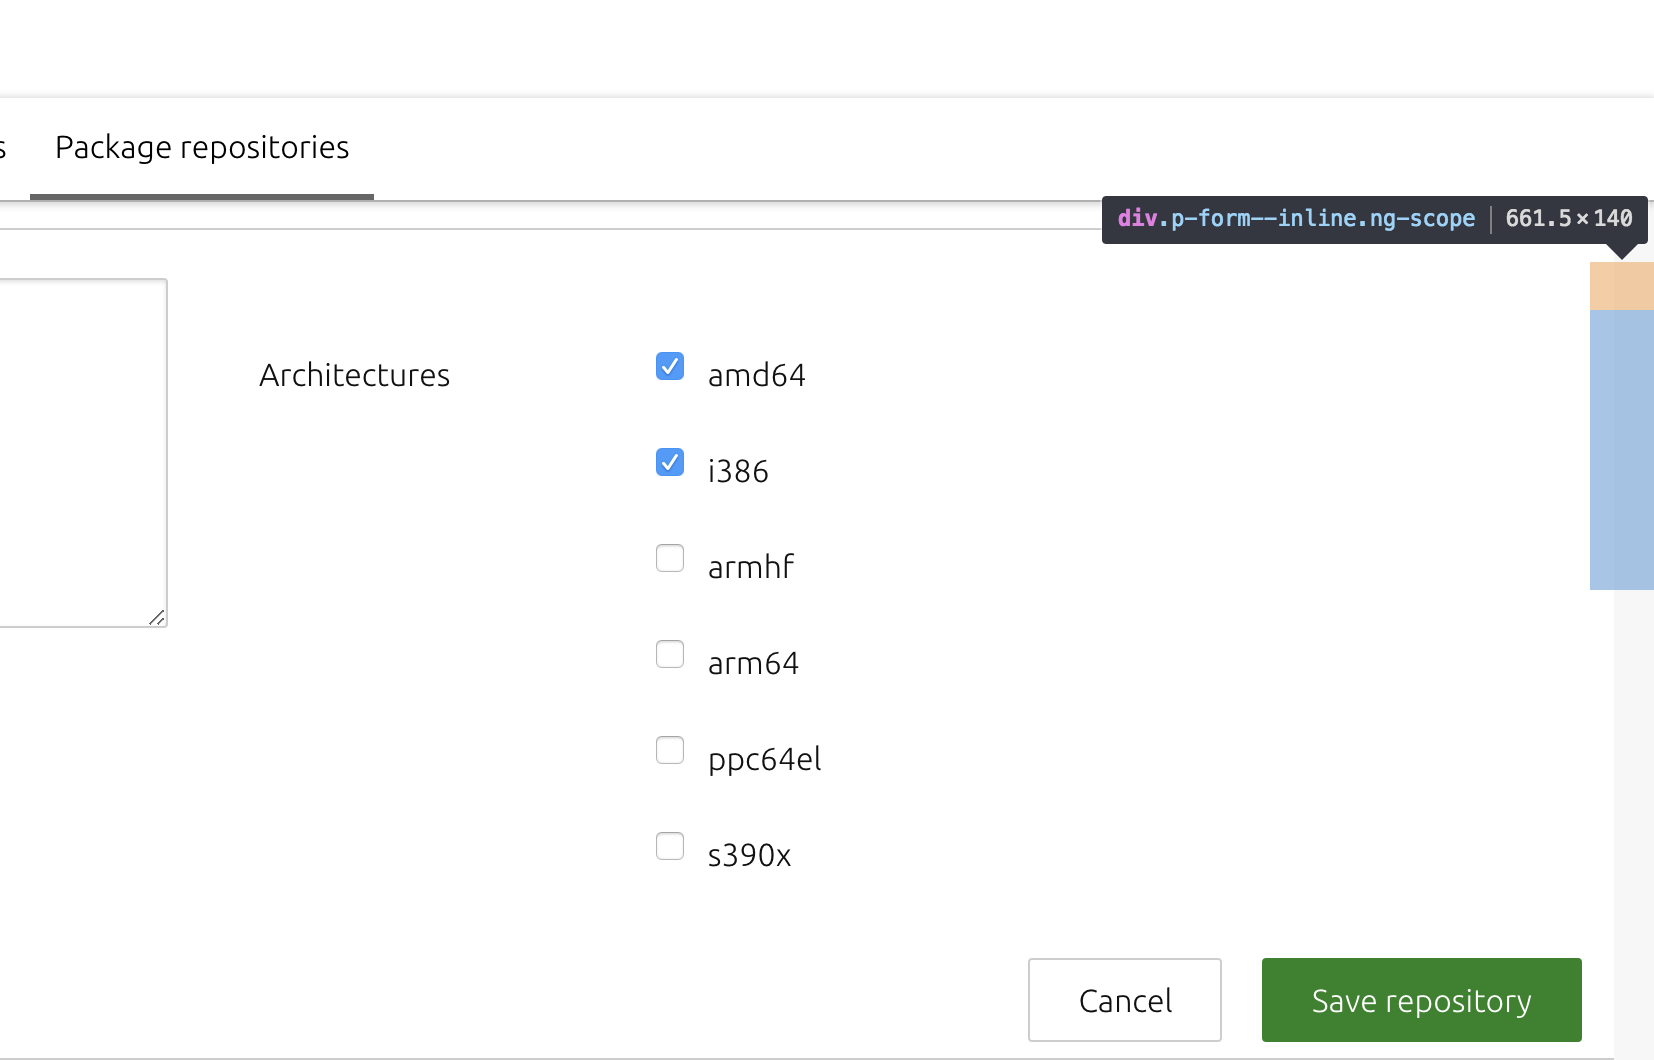This screenshot has height=1060, width=1654.
Task: Click the i386 label text
Action: pyautogui.click(x=738, y=471)
